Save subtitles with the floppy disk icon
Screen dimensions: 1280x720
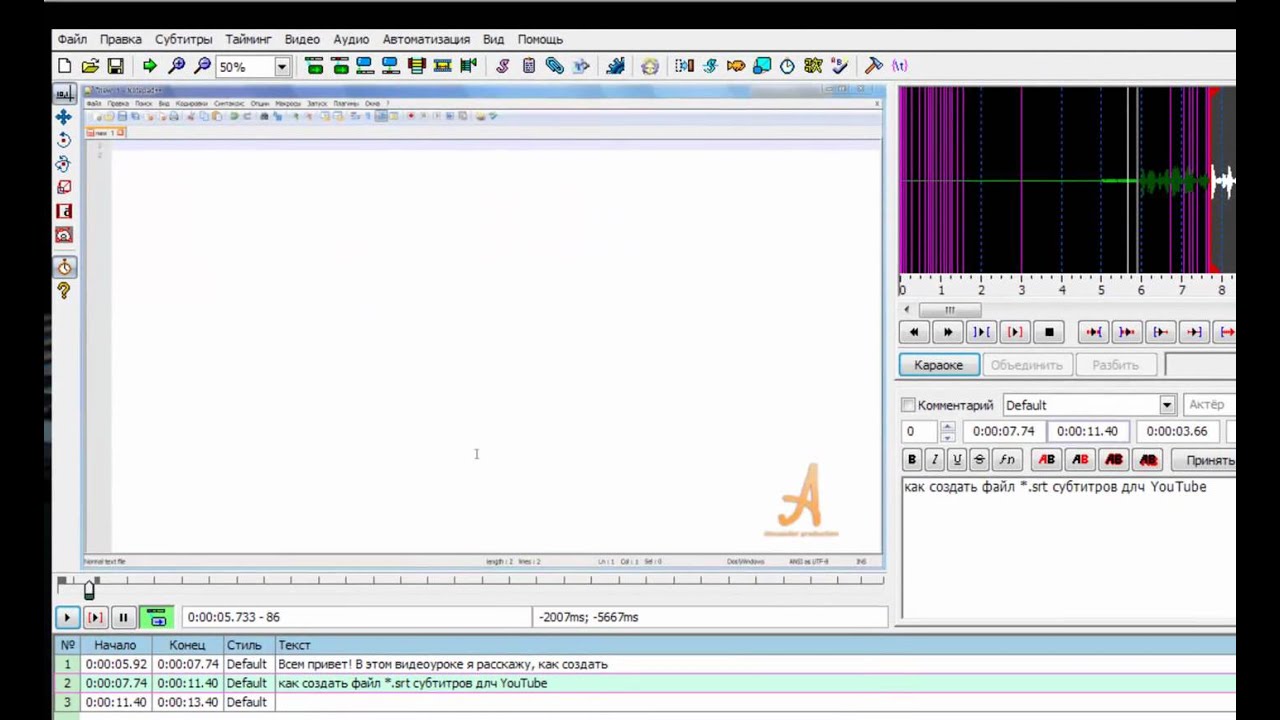tap(115, 66)
